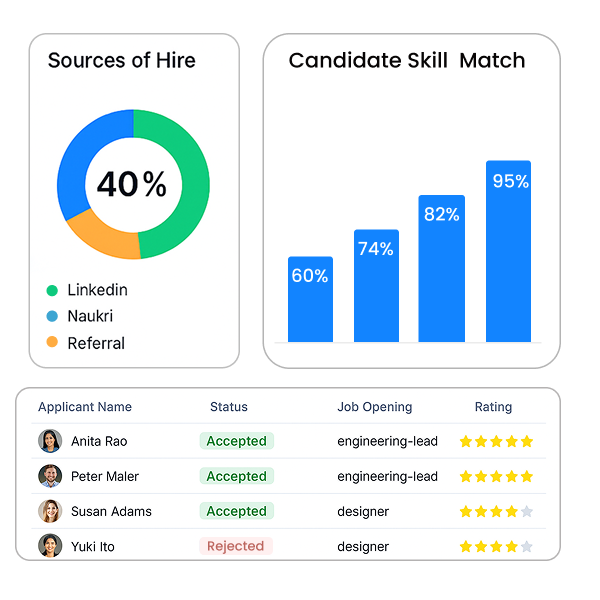Click Yuki Ito's star rating
This screenshot has width=600, height=600.
coord(496,546)
